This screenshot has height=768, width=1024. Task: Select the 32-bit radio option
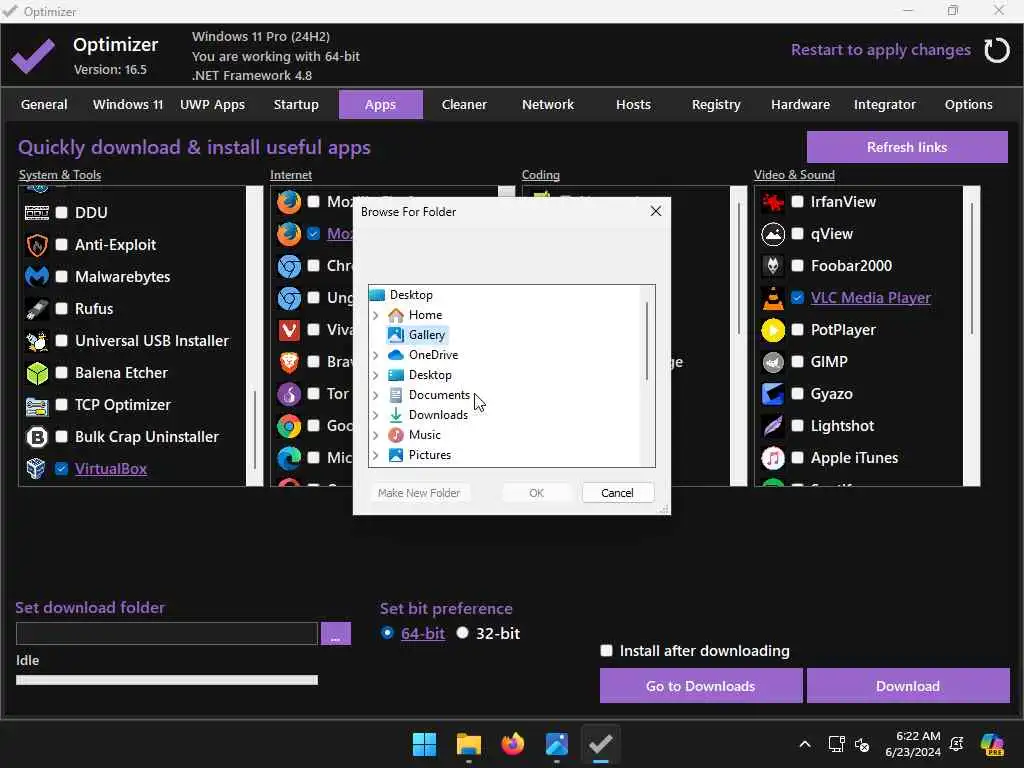tap(462, 633)
